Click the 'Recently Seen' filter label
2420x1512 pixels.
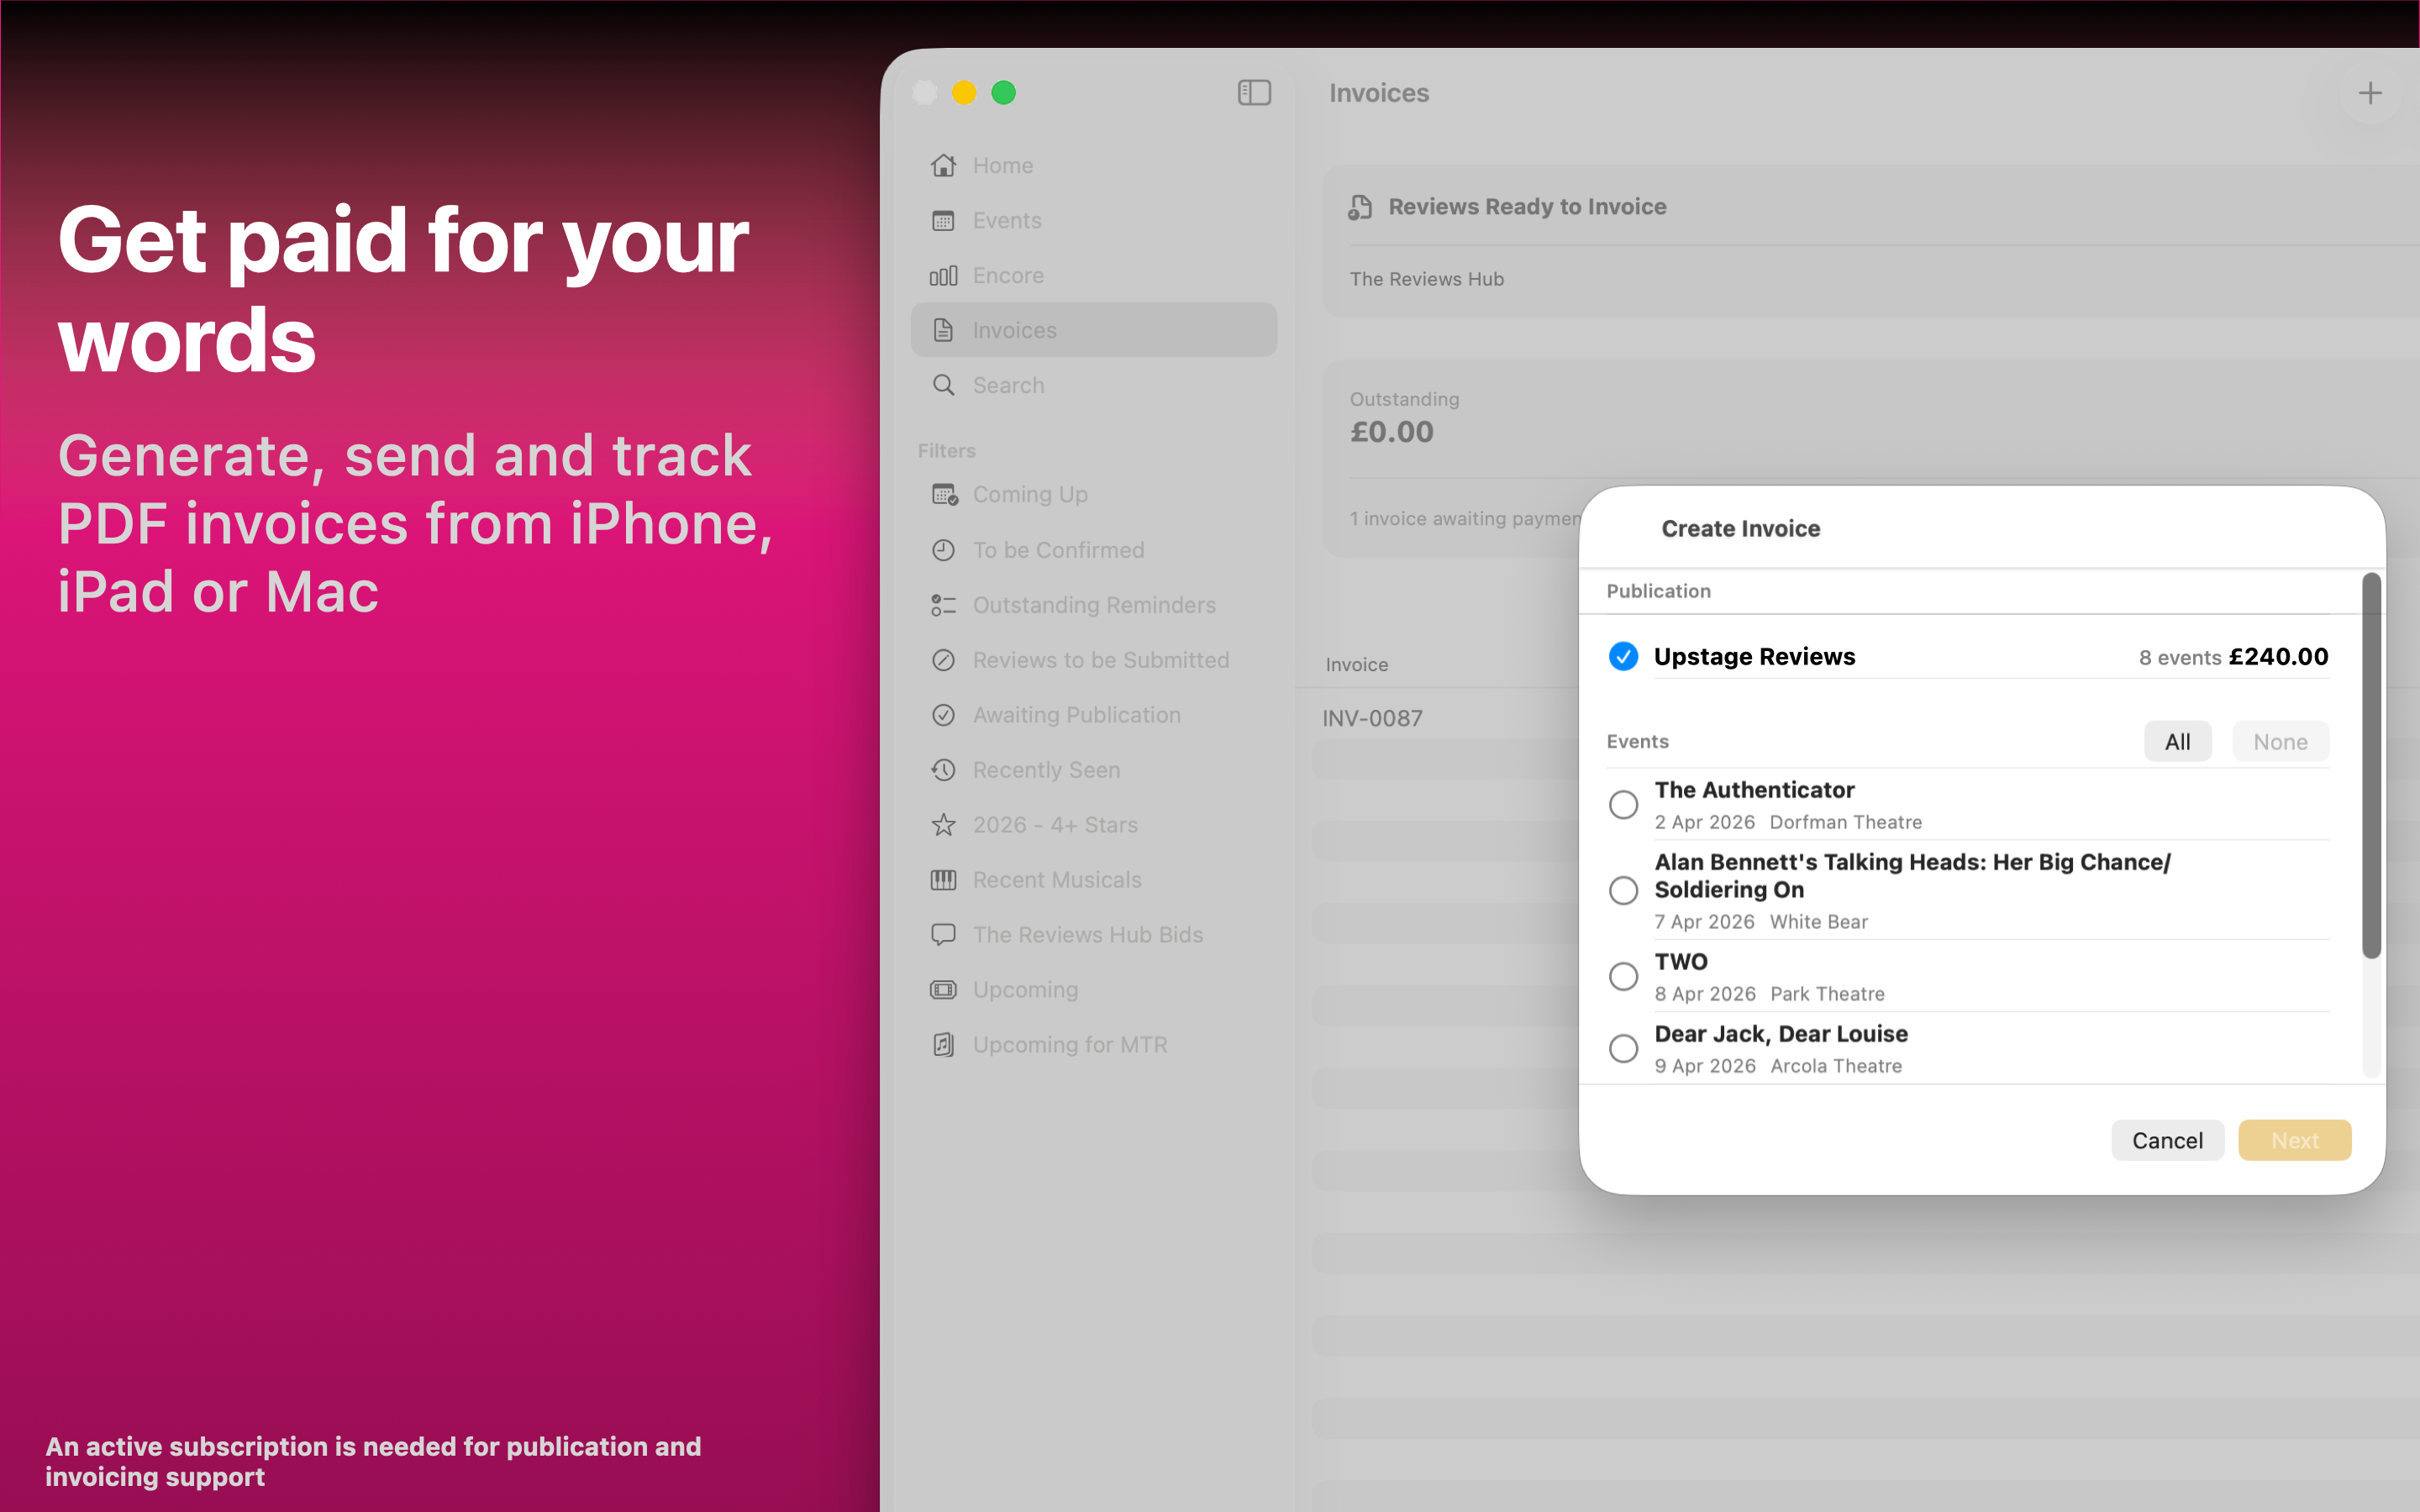tap(1046, 770)
